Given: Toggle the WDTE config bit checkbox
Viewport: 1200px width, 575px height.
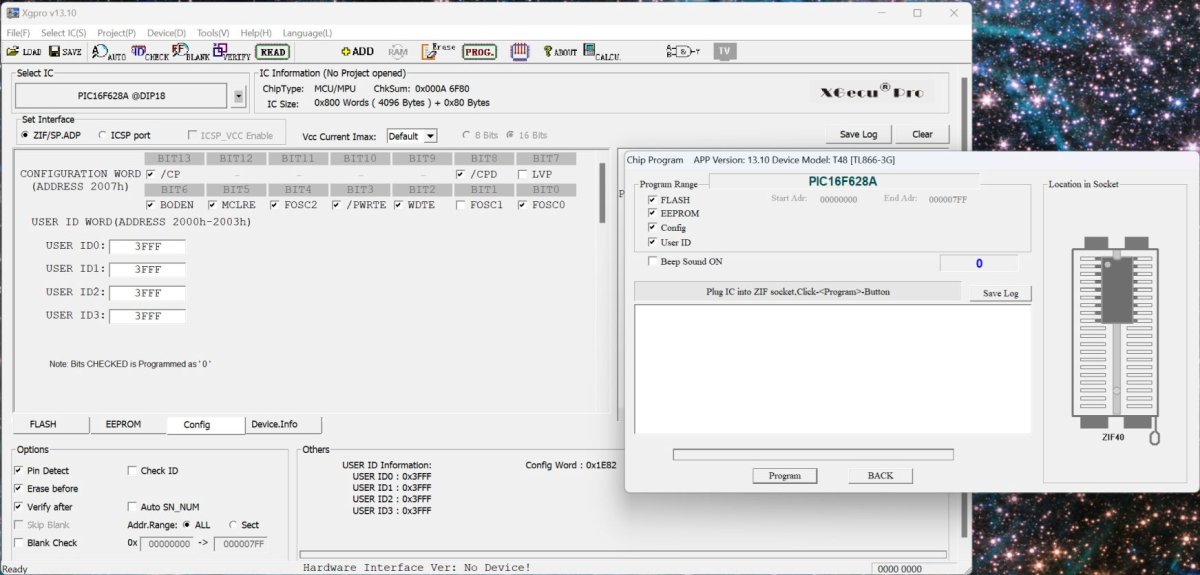Looking at the screenshot, I should (x=398, y=205).
